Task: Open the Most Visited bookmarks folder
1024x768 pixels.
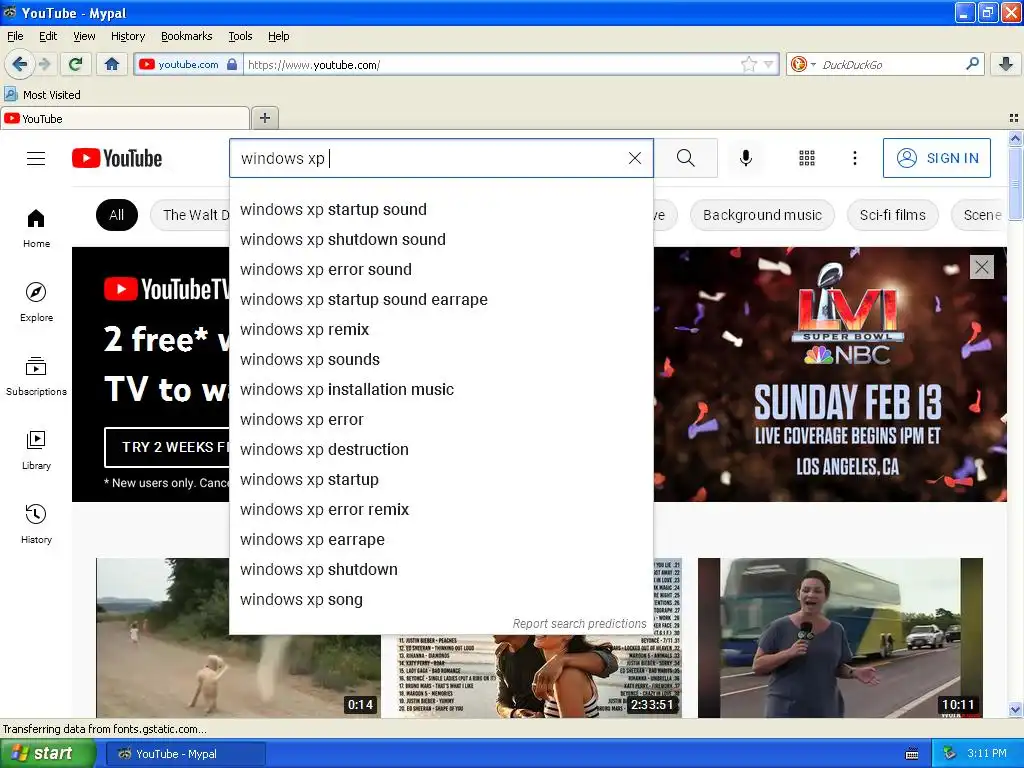Action: click(x=42, y=95)
